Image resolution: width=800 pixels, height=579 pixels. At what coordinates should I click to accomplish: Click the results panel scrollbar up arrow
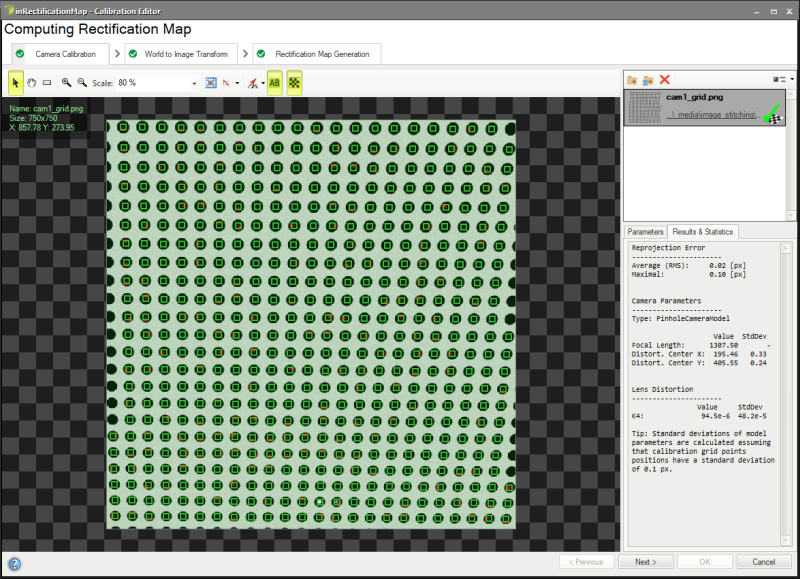(786, 248)
